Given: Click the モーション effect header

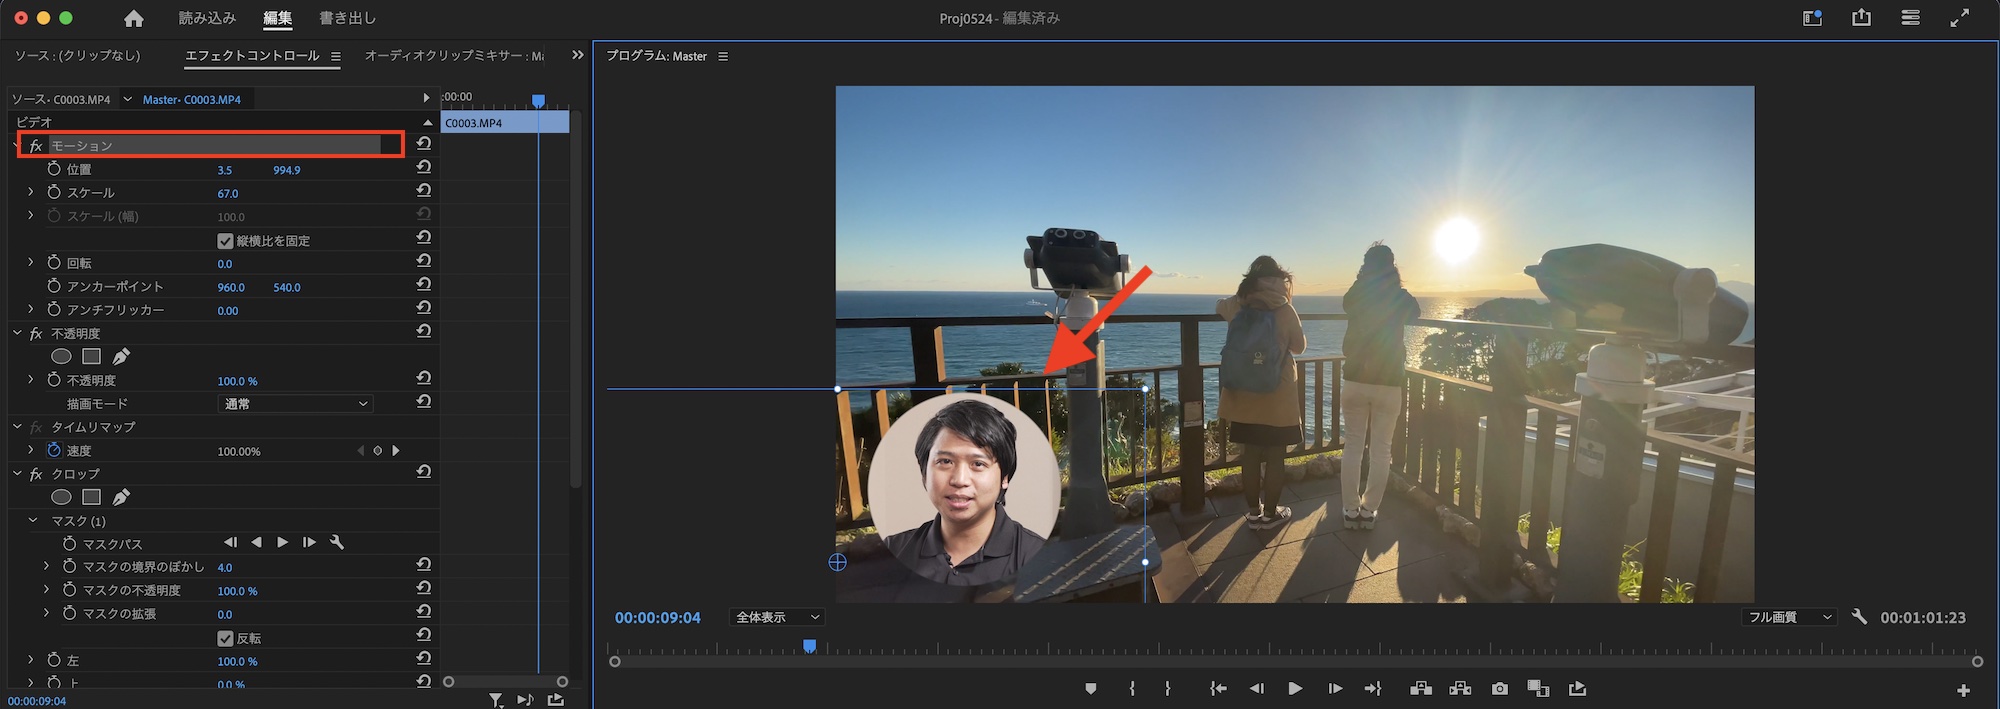Looking at the screenshot, I should coord(82,146).
